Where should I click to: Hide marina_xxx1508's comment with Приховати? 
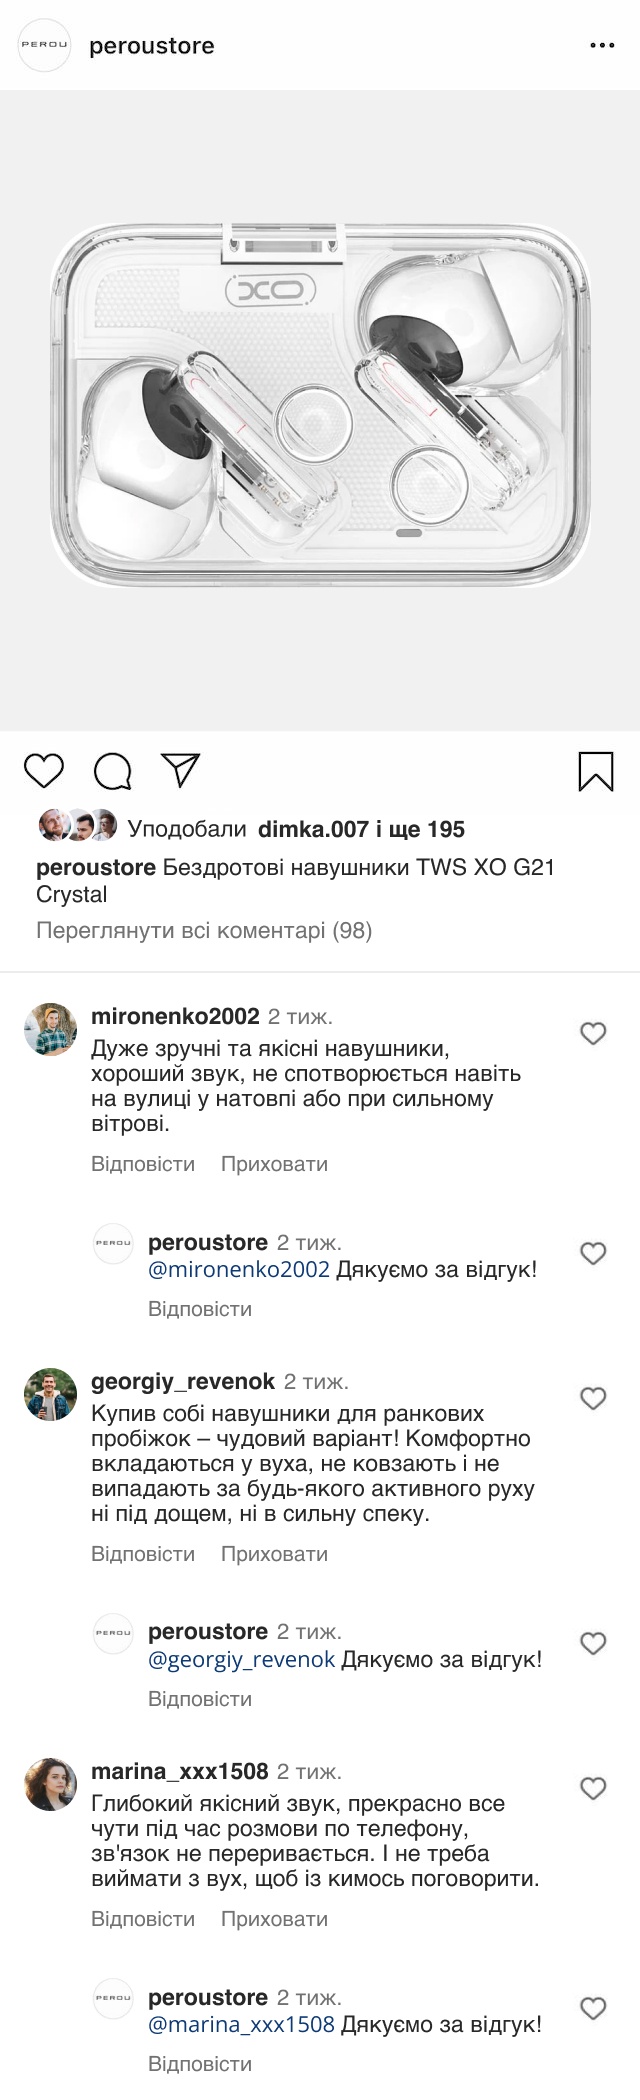[274, 1919]
